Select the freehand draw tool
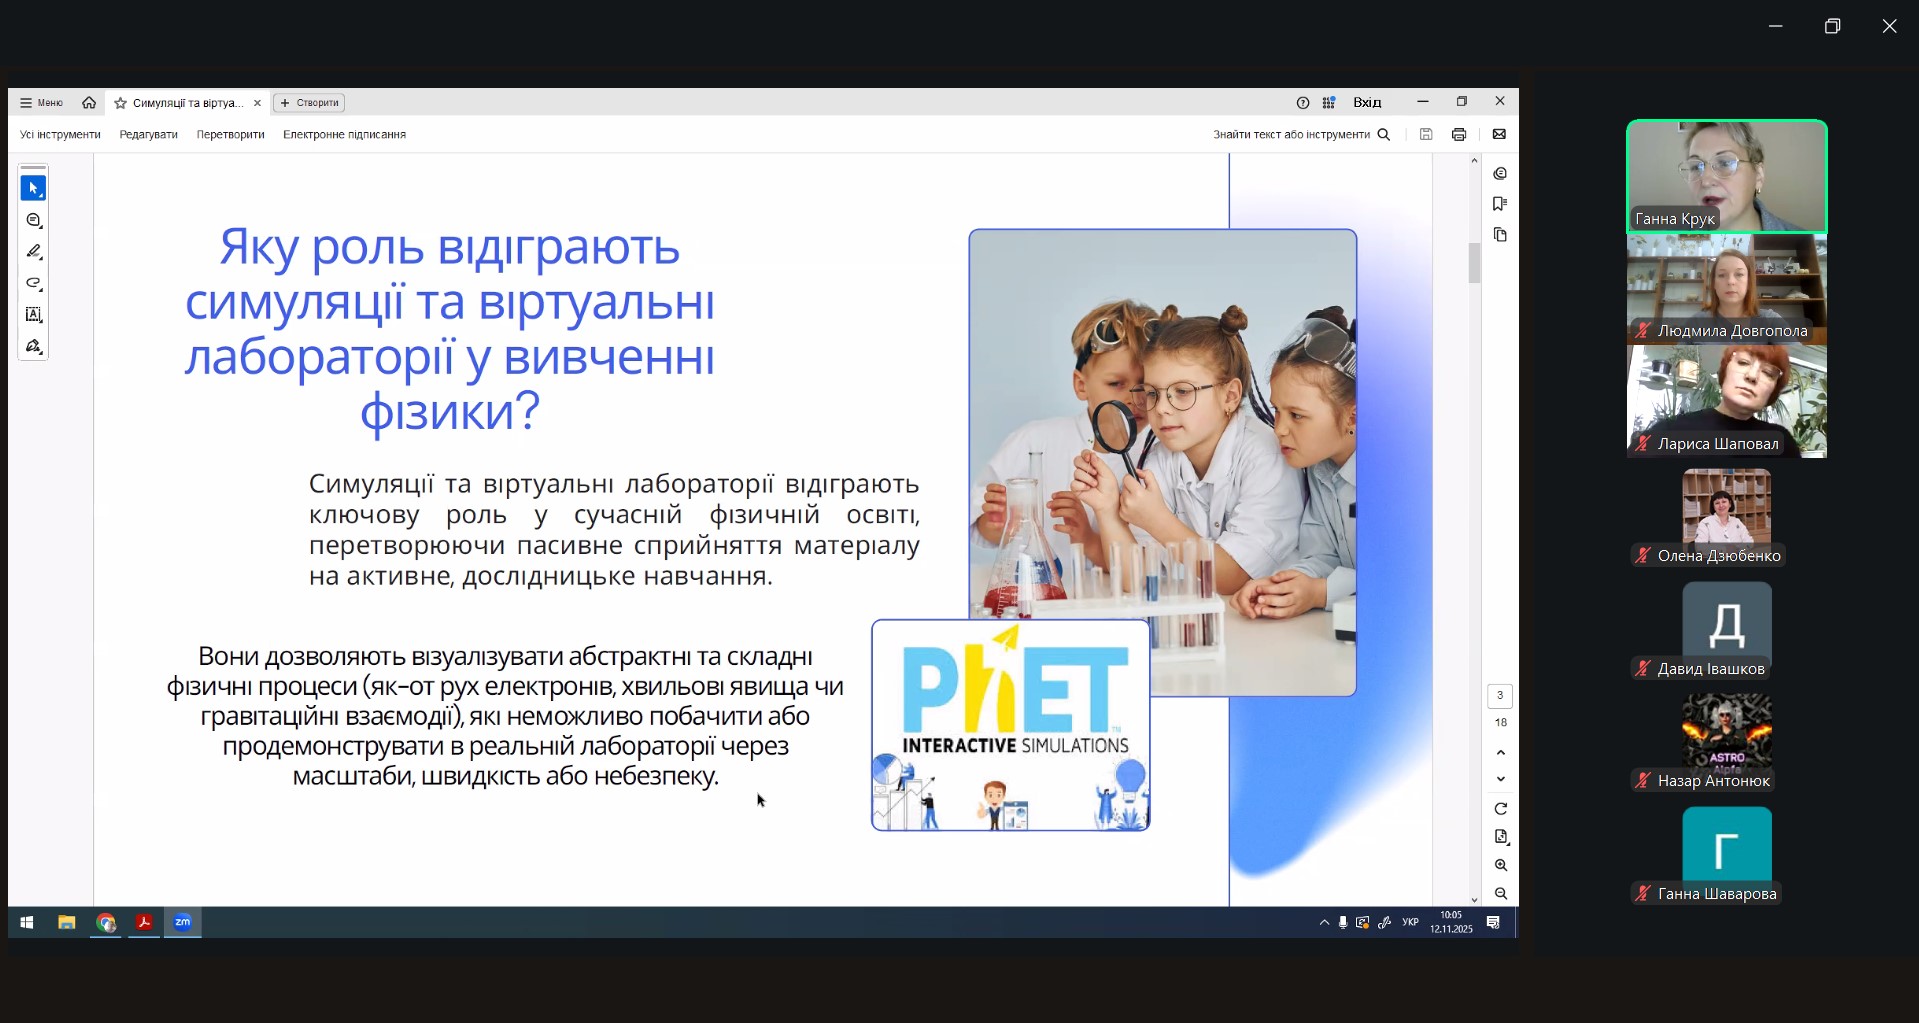Viewport: 1919px width, 1023px height. 33,283
